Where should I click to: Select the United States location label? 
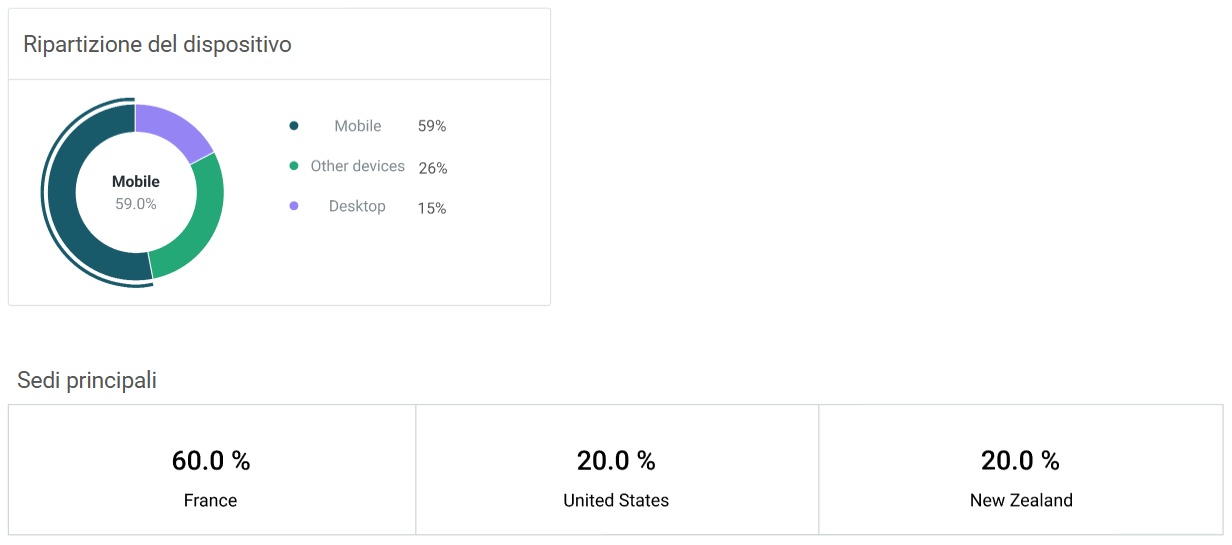coord(616,500)
